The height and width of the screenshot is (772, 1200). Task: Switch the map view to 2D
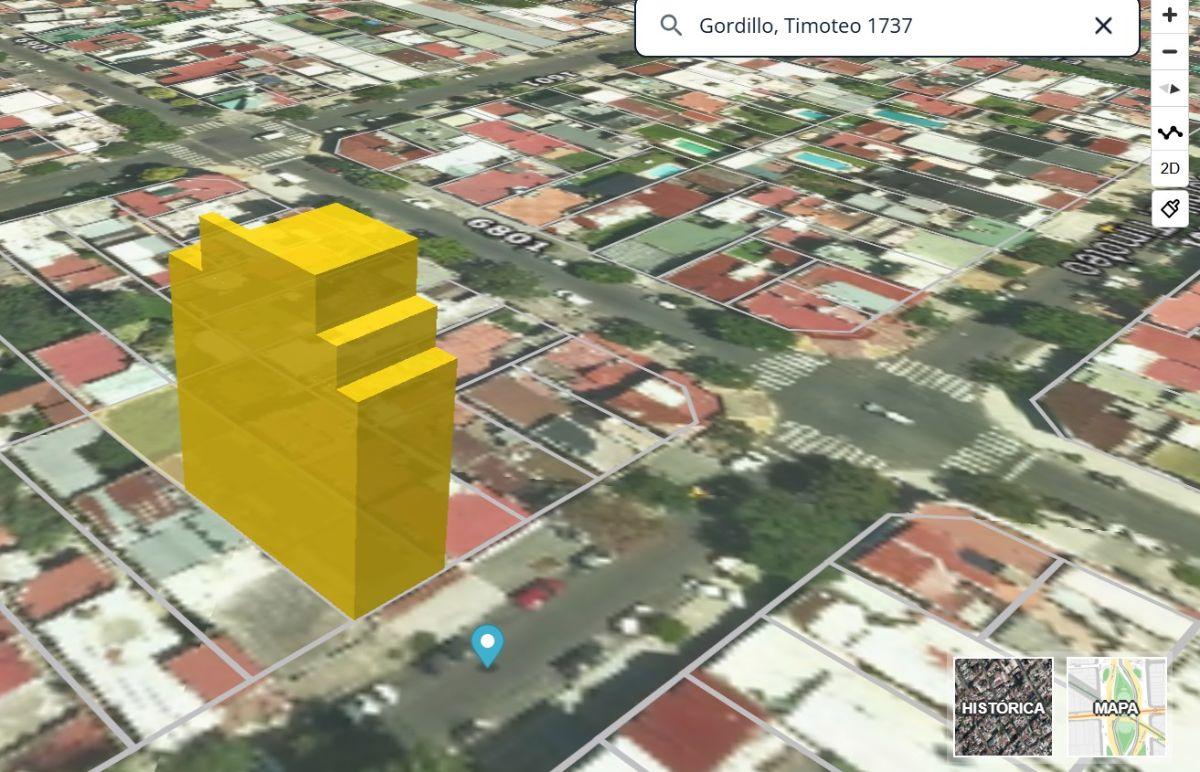1170,168
